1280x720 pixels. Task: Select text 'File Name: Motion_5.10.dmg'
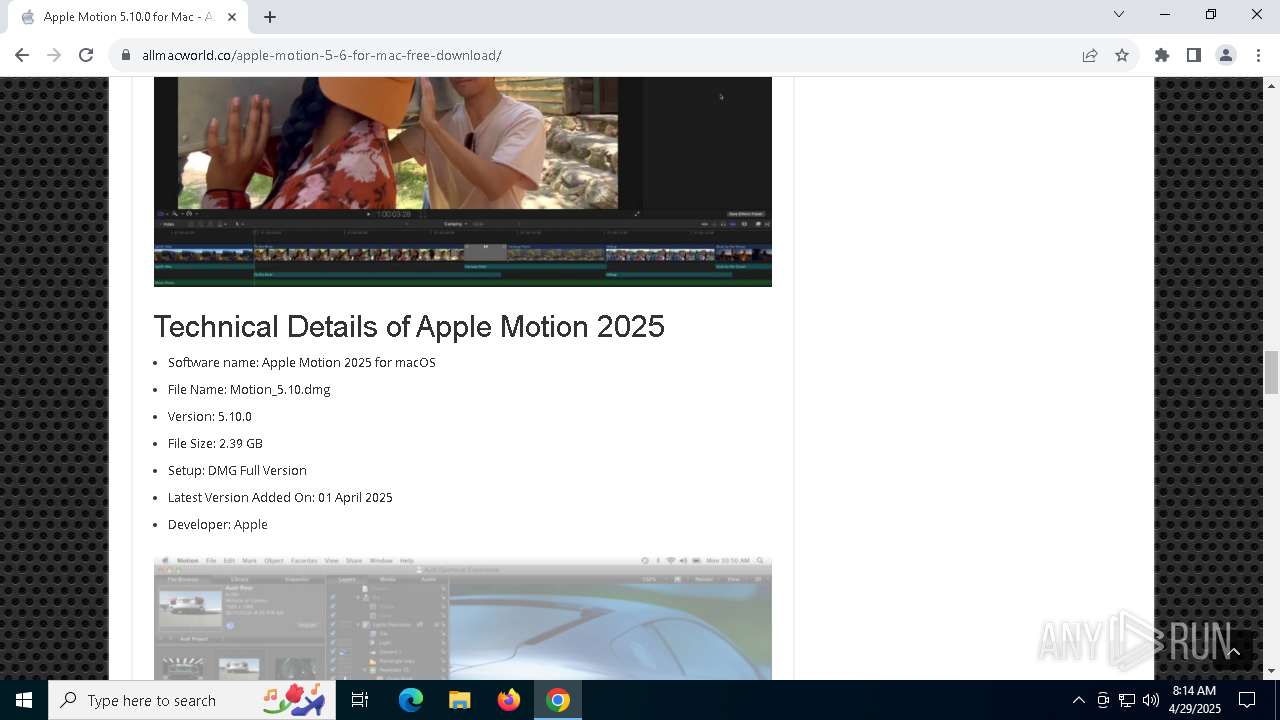click(249, 389)
